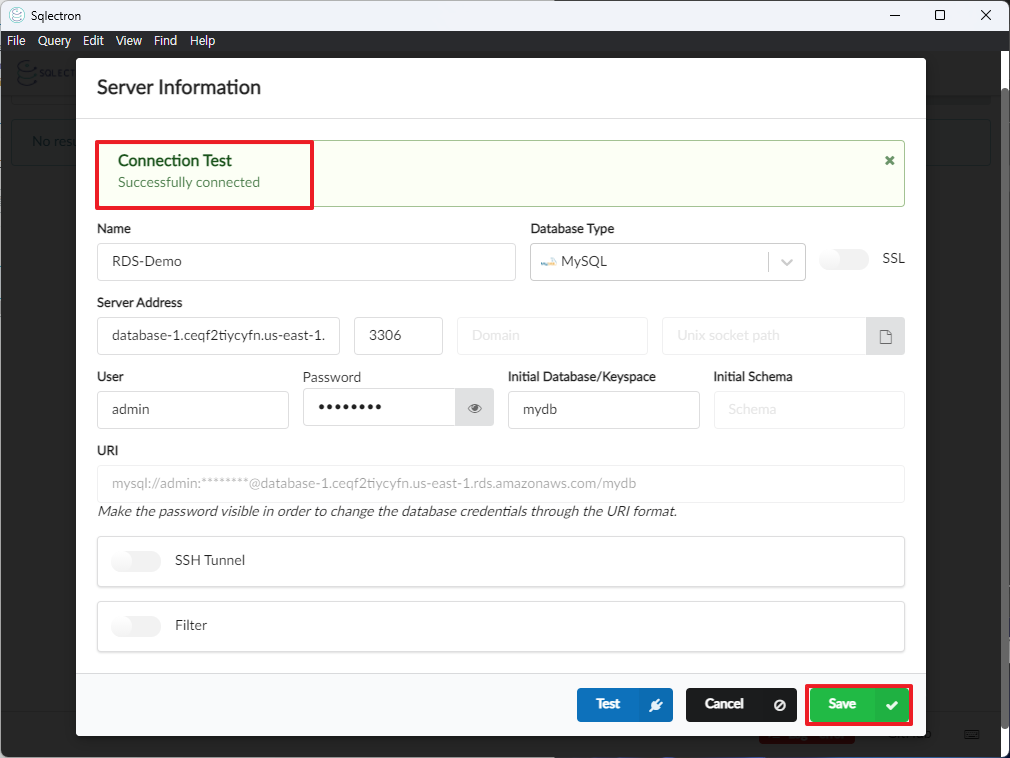
Task: Open the Find menu
Action: coord(166,41)
